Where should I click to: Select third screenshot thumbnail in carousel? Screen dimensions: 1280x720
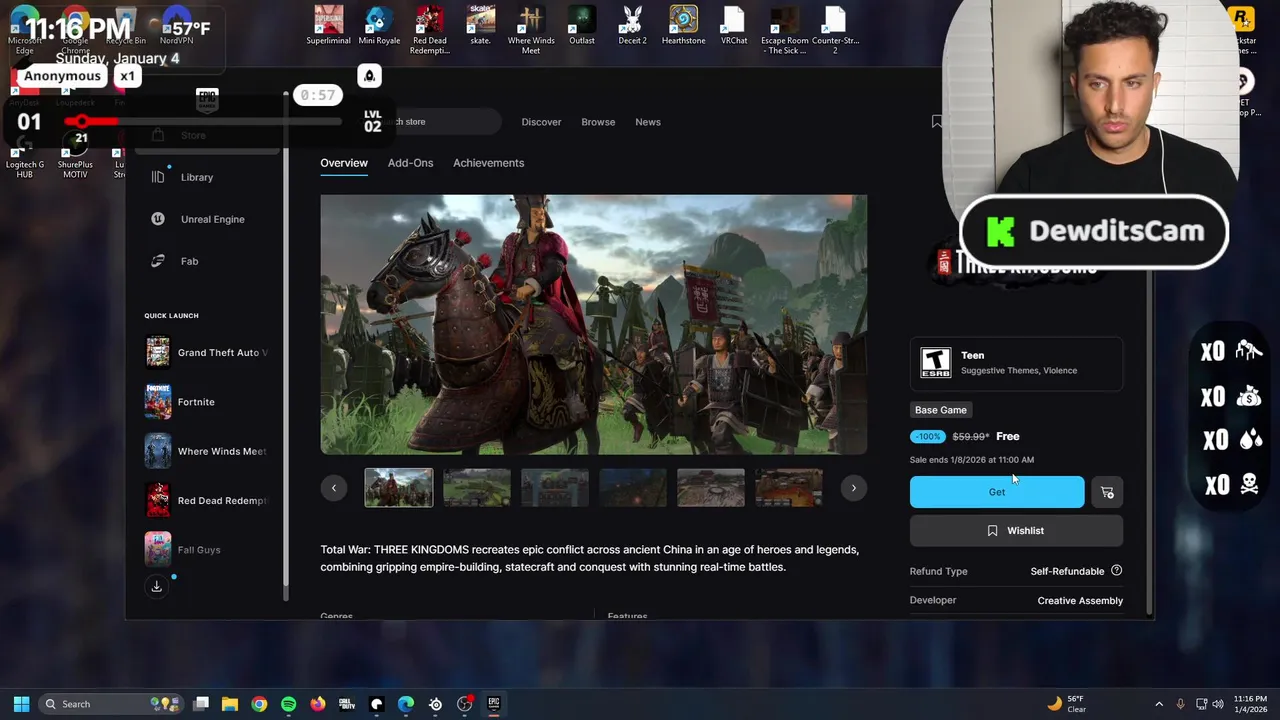[555, 488]
